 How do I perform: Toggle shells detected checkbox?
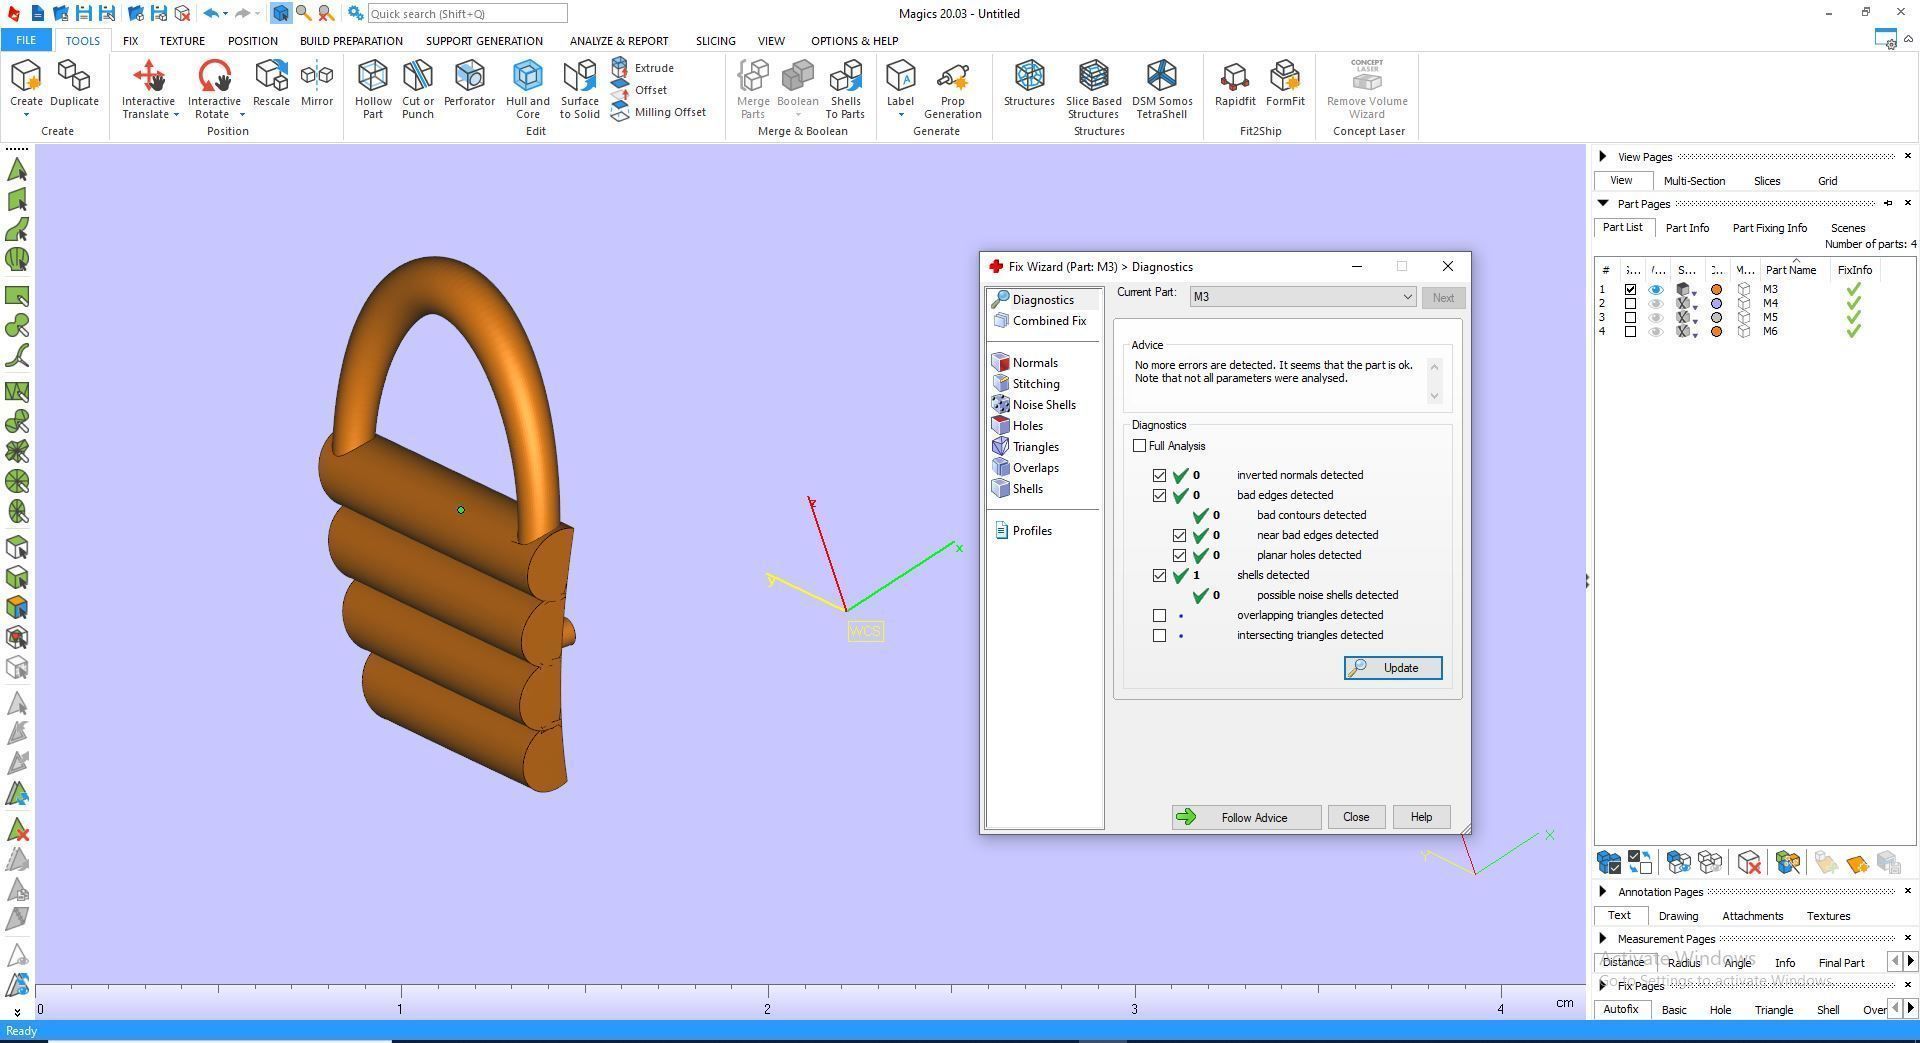coord(1159,575)
